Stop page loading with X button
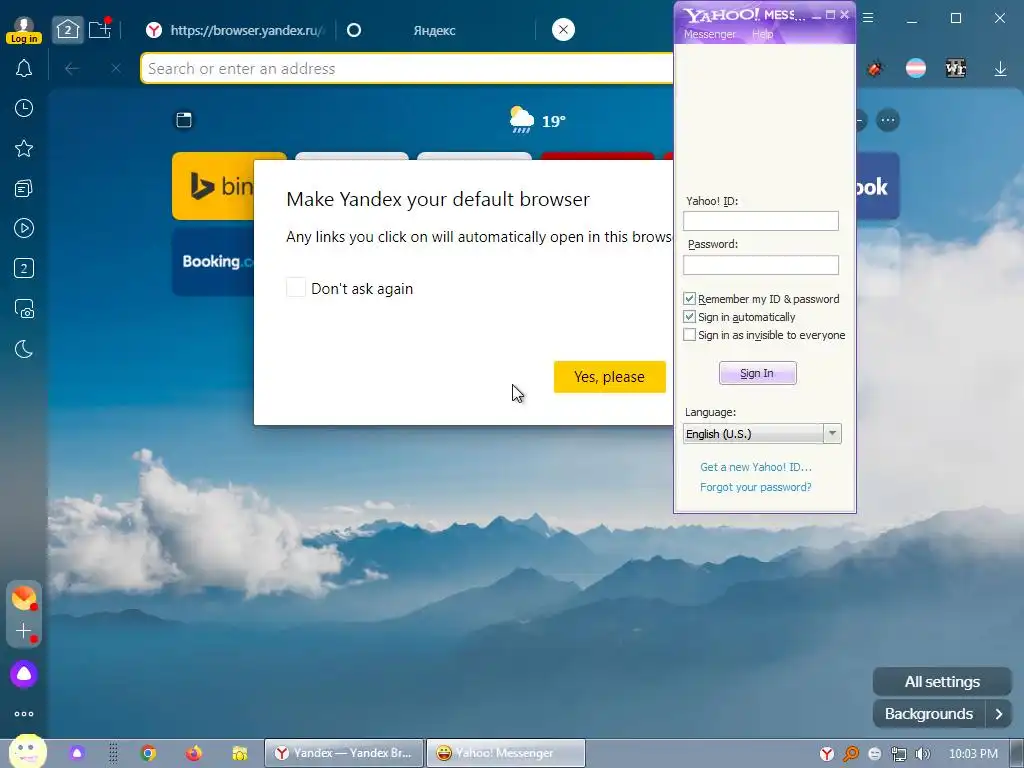1024x768 pixels. coord(116,69)
